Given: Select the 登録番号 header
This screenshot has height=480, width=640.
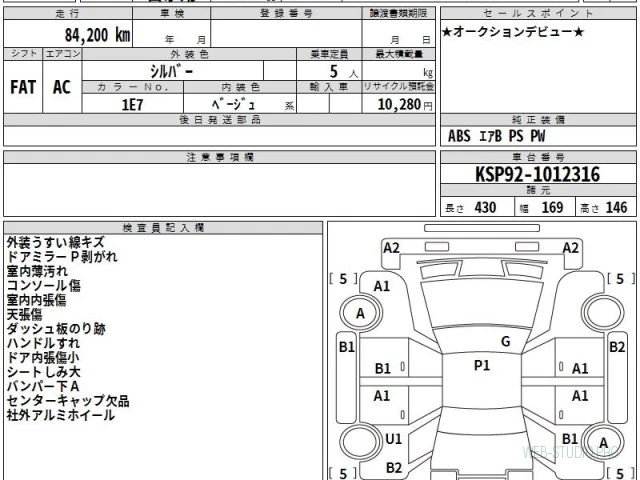Looking at the screenshot, I should coord(287,13).
